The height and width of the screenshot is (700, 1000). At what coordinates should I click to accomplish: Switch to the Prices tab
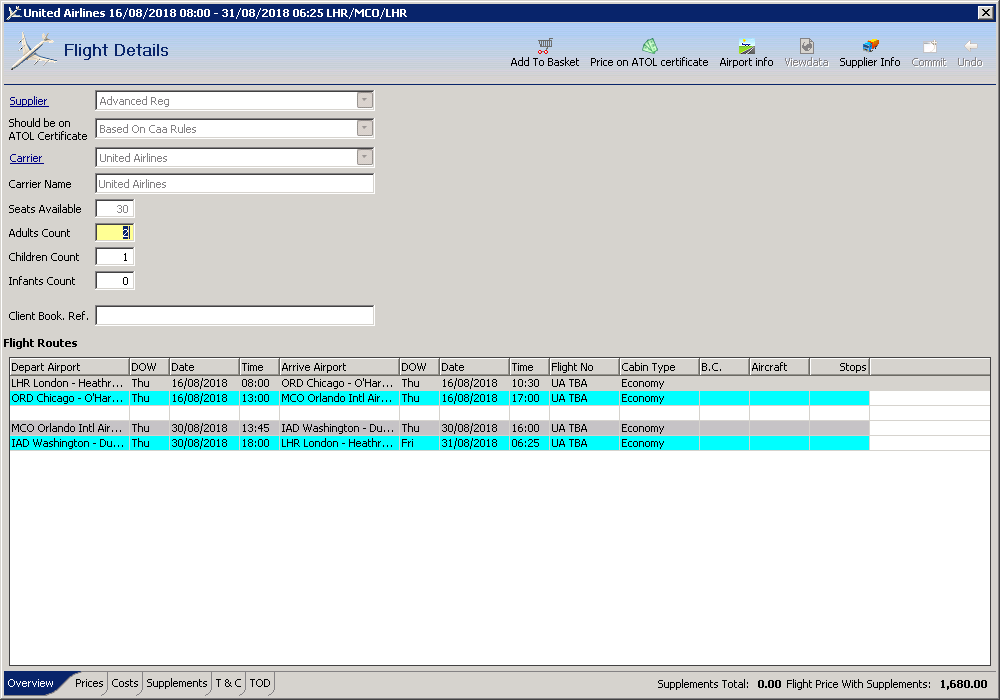tap(89, 683)
